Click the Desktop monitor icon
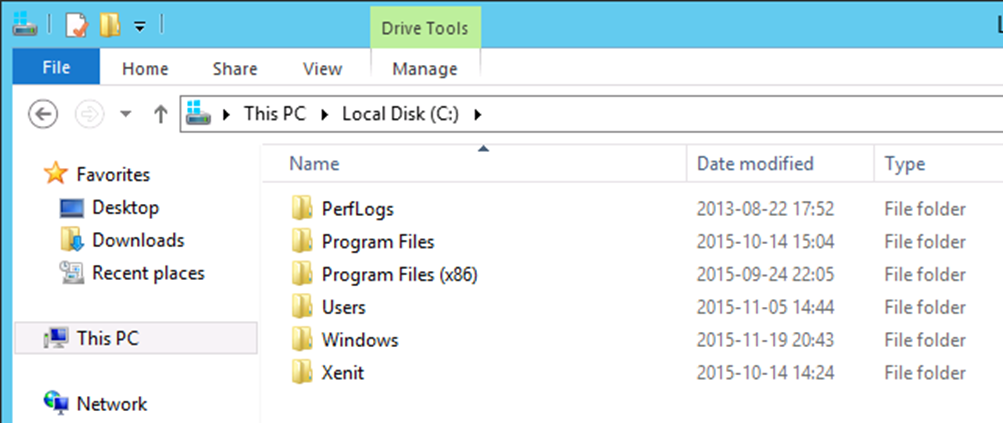This screenshot has width=1003, height=423. [72, 208]
